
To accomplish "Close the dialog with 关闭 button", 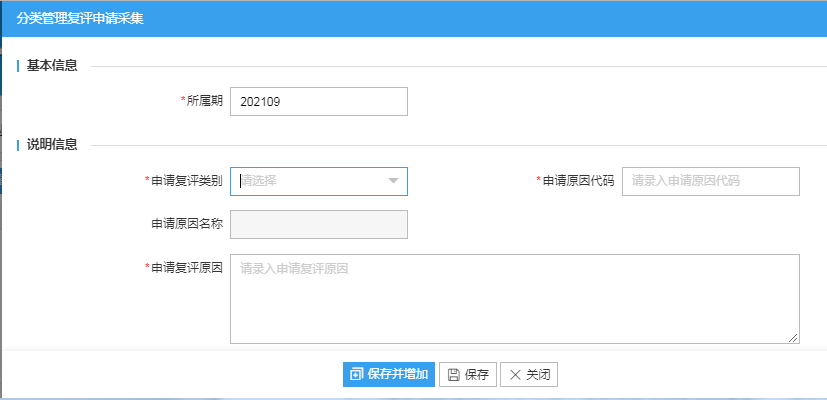I will click(x=529, y=375).
